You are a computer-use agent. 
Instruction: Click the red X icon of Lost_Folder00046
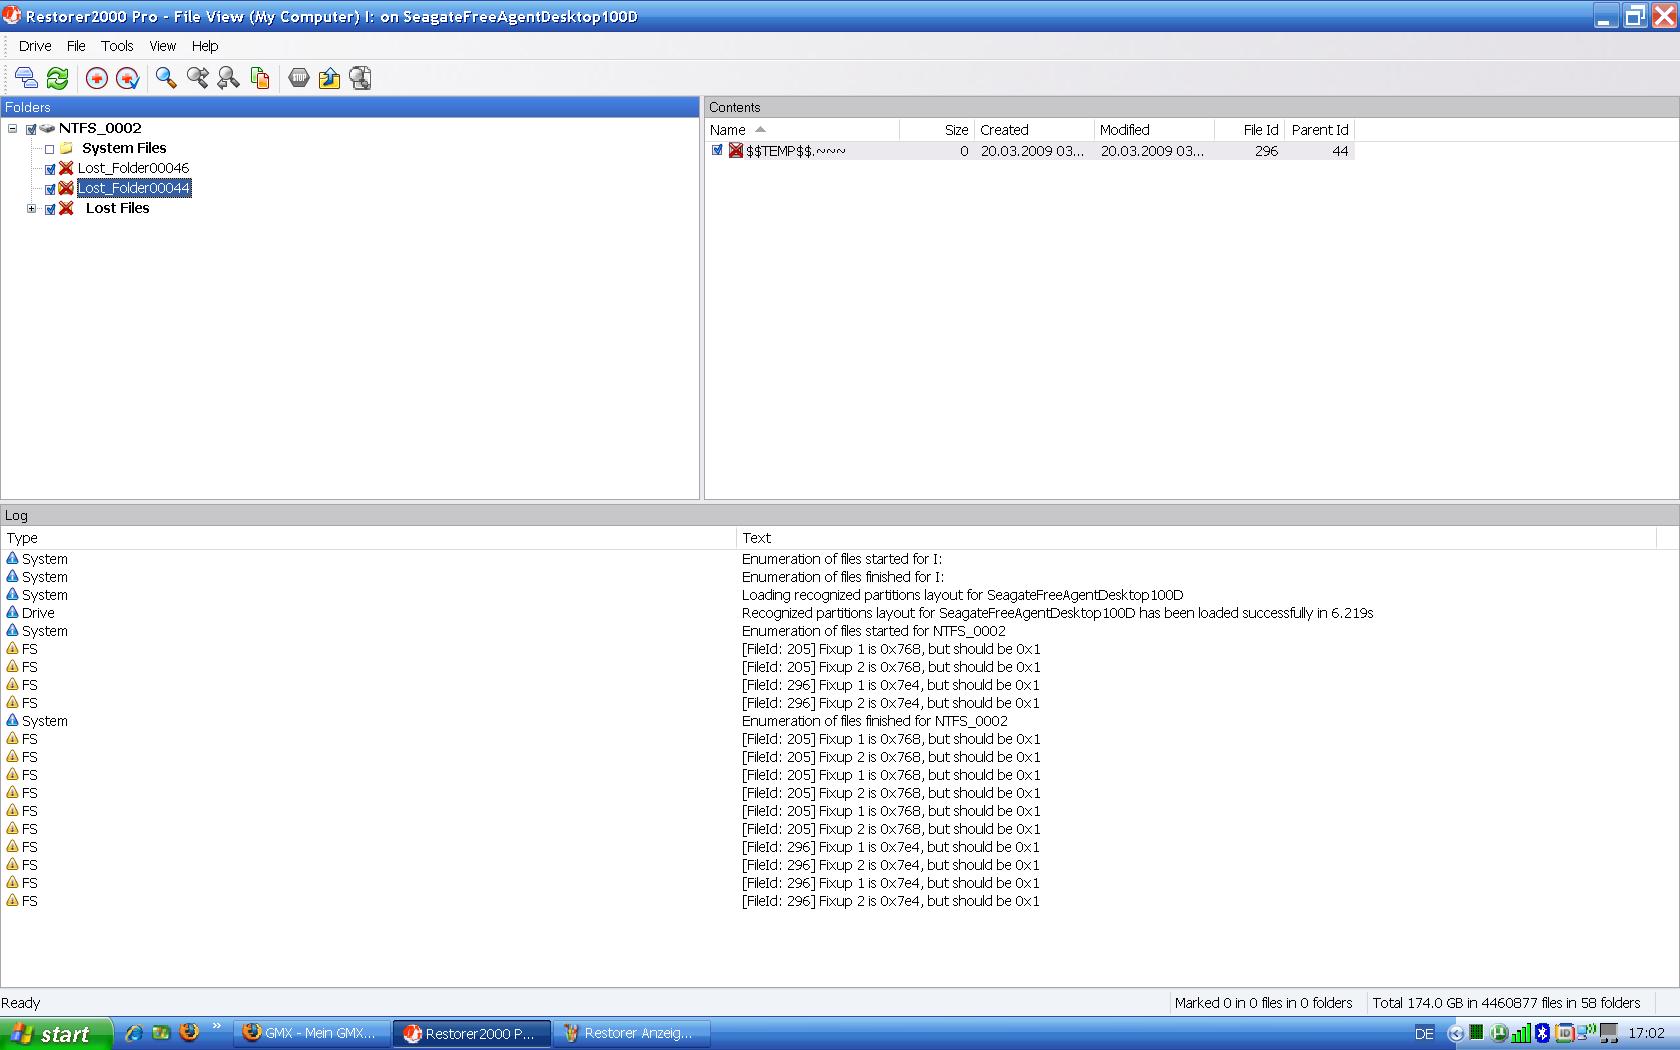pos(66,168)
